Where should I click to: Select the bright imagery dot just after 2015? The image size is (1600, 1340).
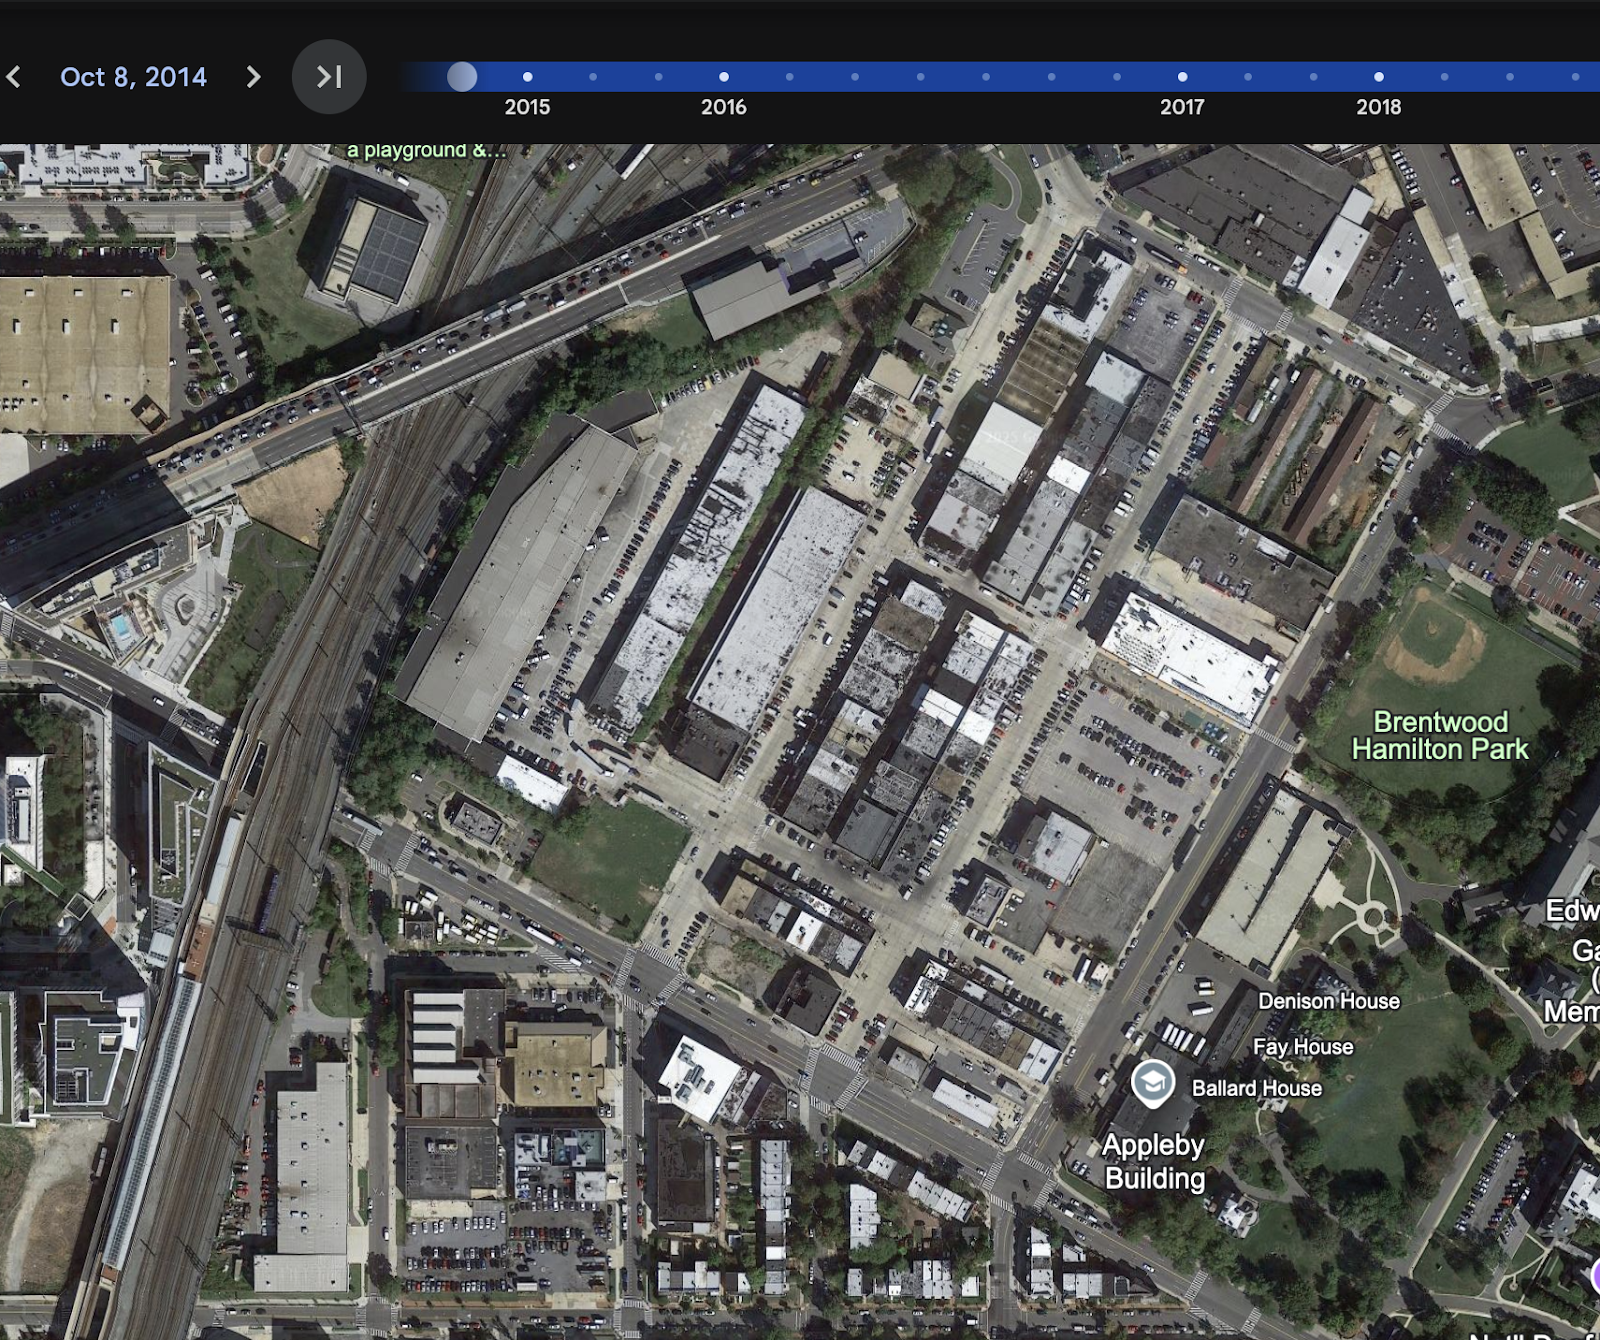coord(527,75)
